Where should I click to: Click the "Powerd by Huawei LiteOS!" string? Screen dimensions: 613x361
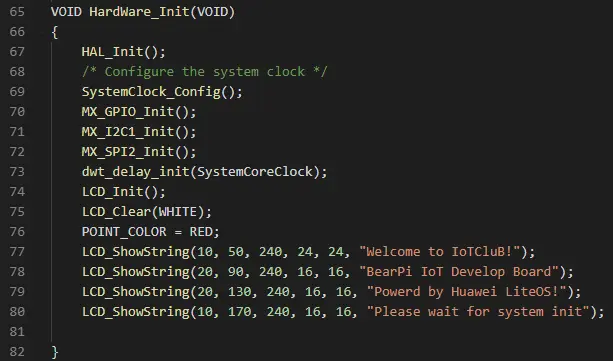[x=467, y=292]
